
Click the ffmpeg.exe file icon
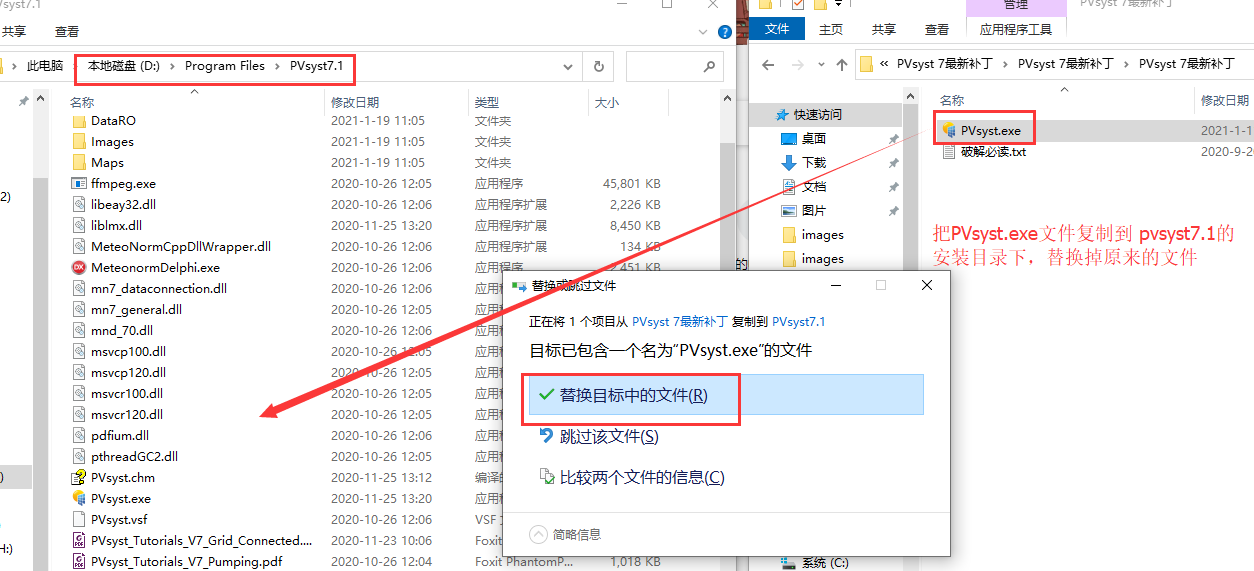click(80, 184)
